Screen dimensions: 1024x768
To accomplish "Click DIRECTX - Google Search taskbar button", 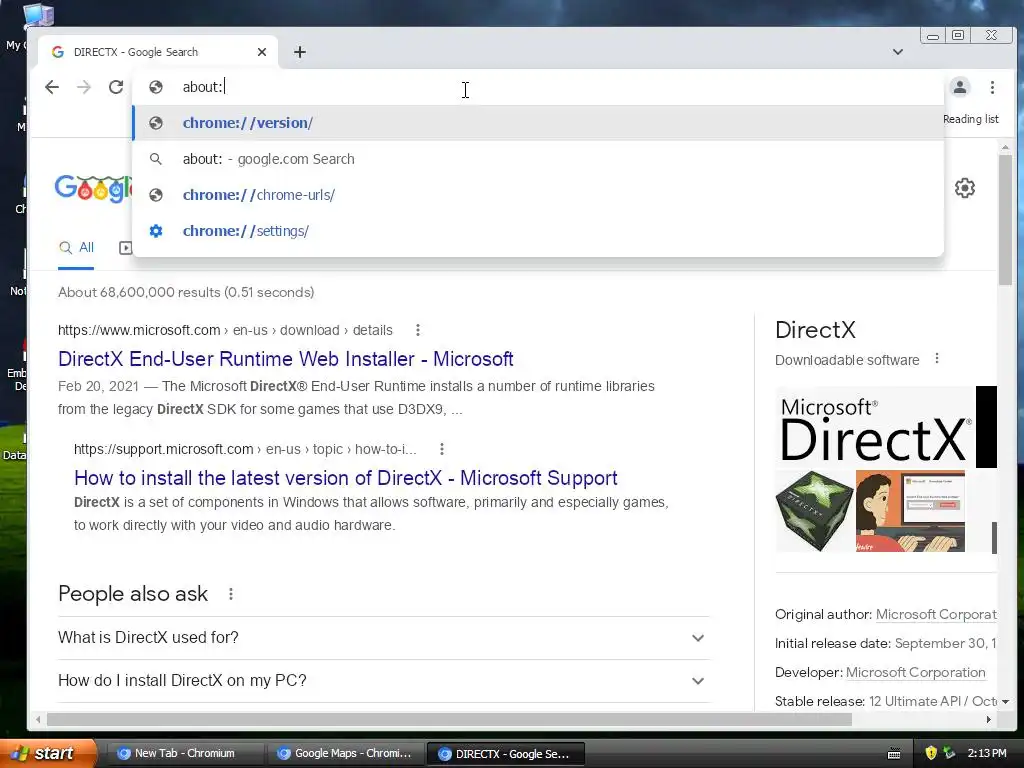I will pos(505,754).
